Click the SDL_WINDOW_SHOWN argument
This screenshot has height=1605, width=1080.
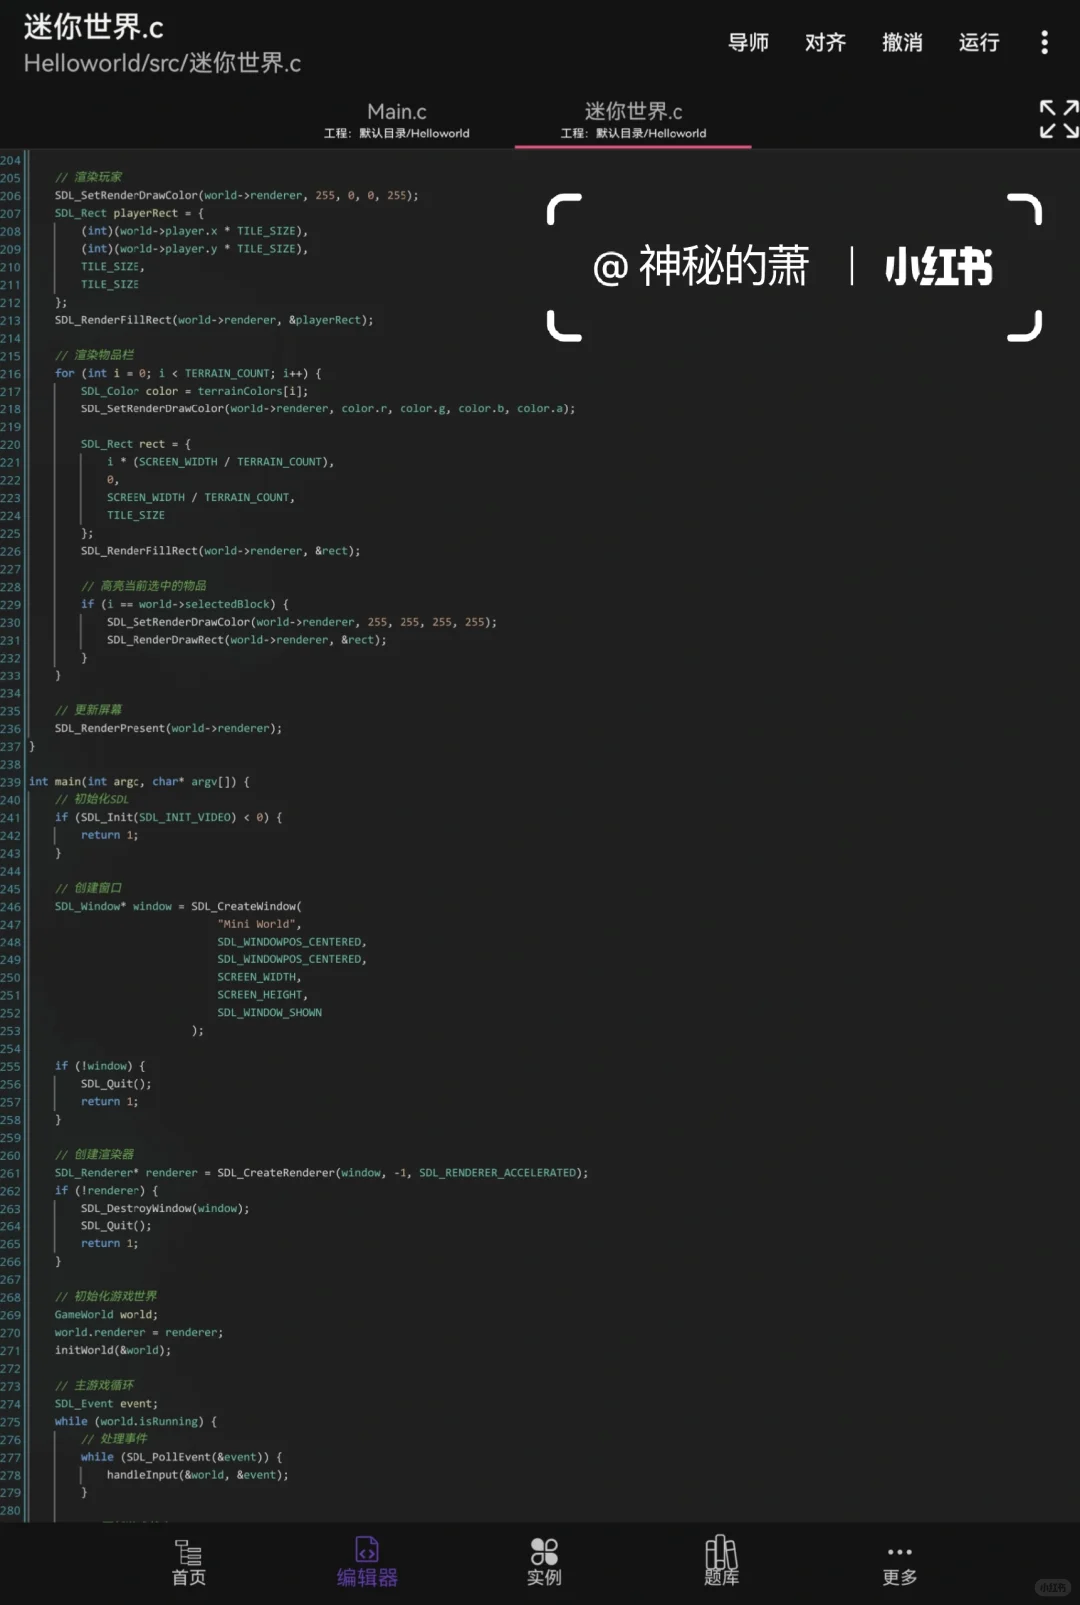[x=269, y=1013]
